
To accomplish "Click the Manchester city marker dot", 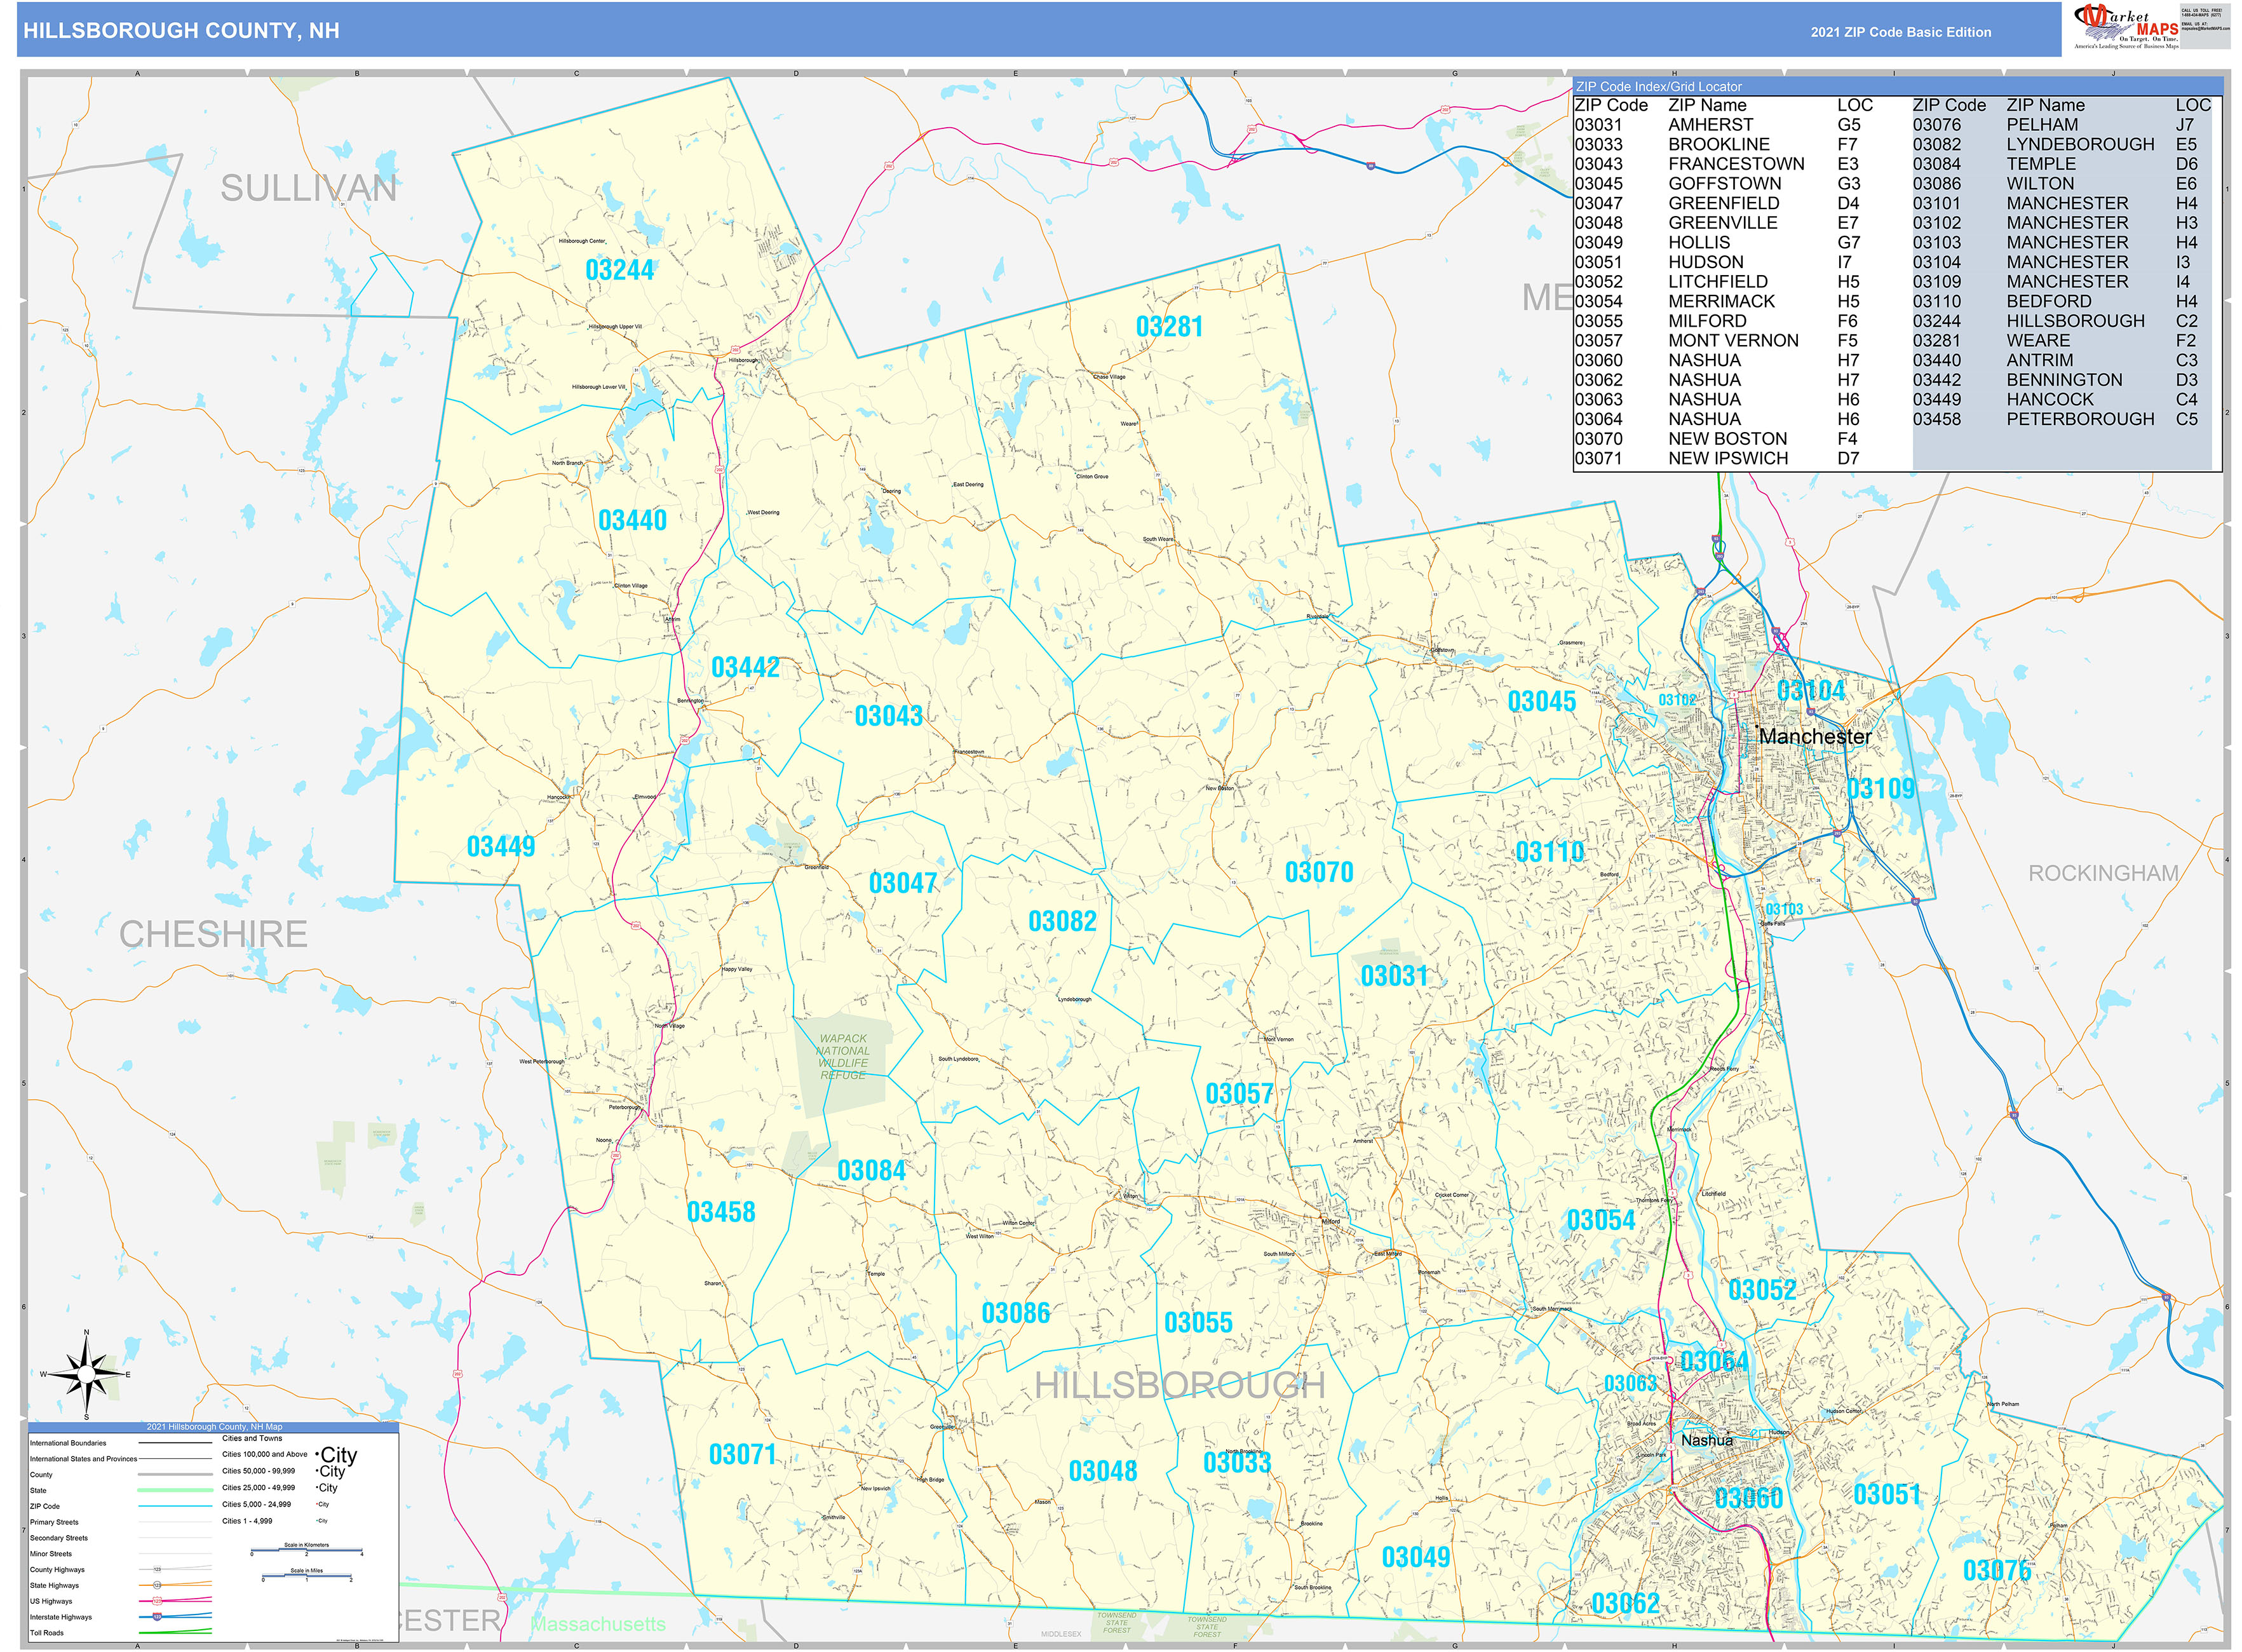I will point(1756,727).
